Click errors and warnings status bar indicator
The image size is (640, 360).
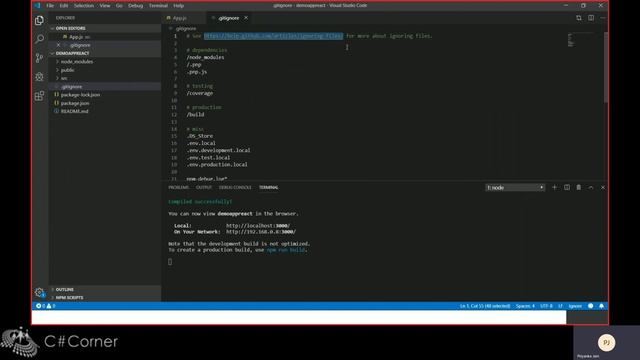pyautogui.click(x=46, y=306)
